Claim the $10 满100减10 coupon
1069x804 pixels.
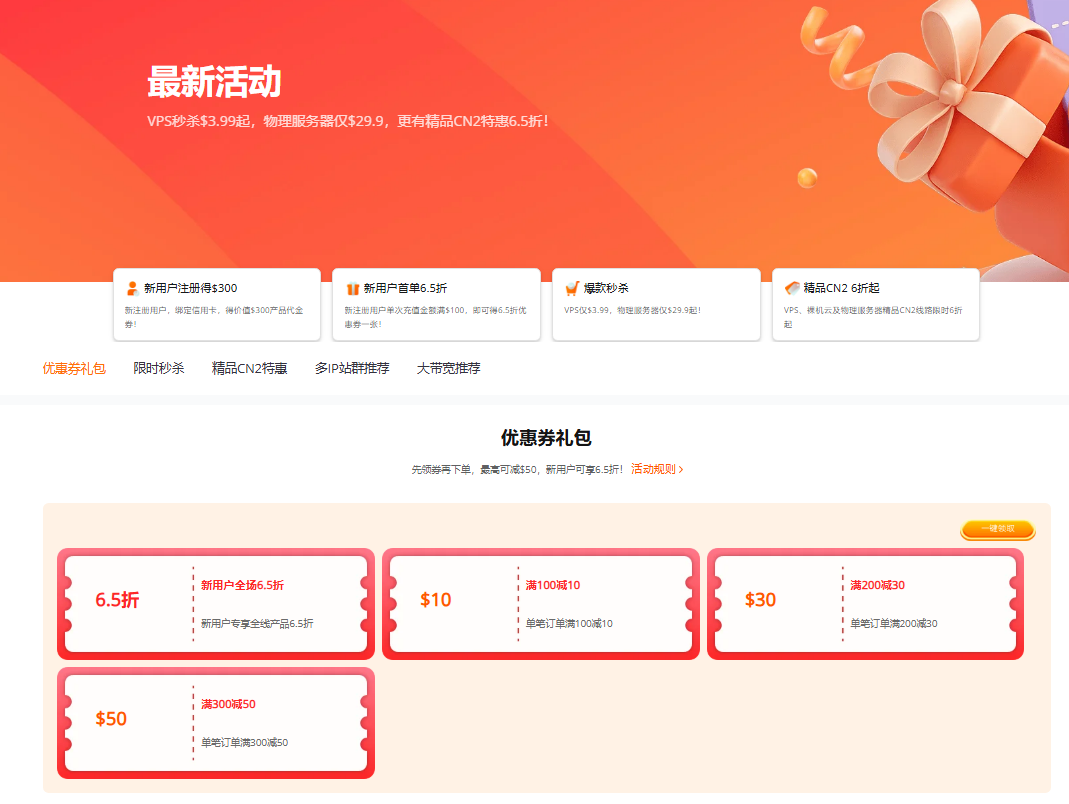click(541, 604)
